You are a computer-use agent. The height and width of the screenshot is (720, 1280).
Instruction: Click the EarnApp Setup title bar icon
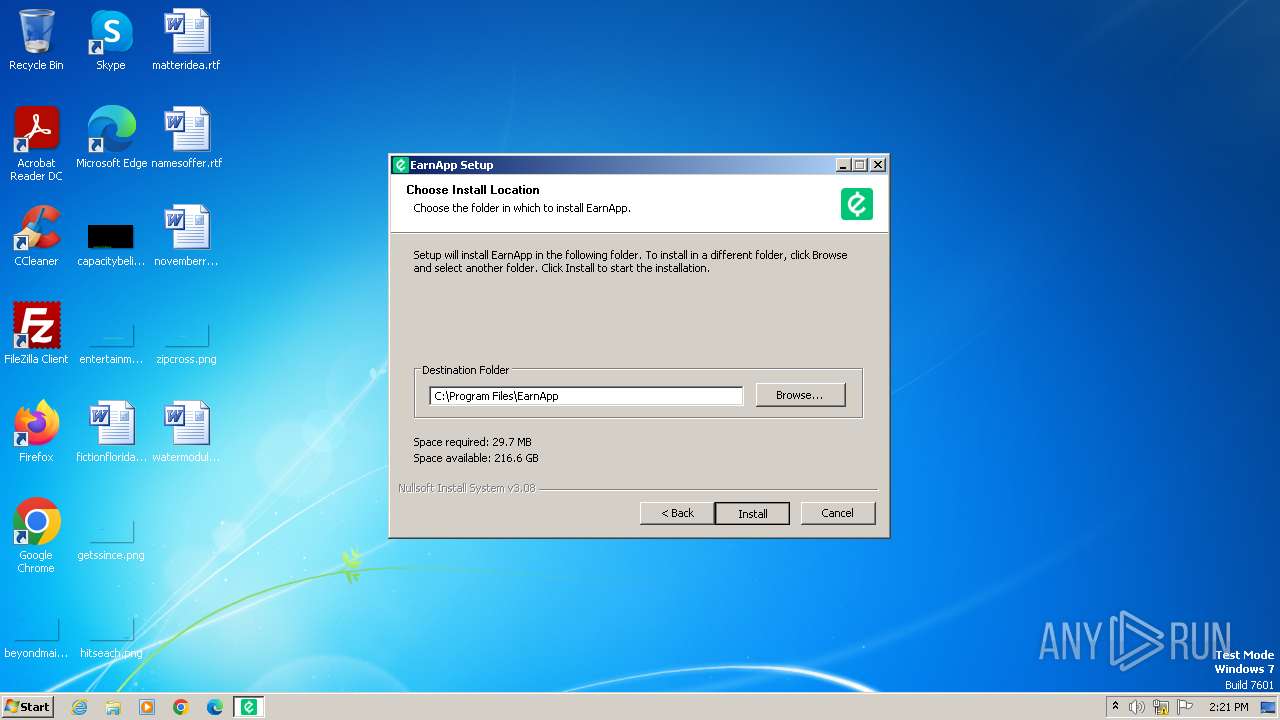pos(401,165)
